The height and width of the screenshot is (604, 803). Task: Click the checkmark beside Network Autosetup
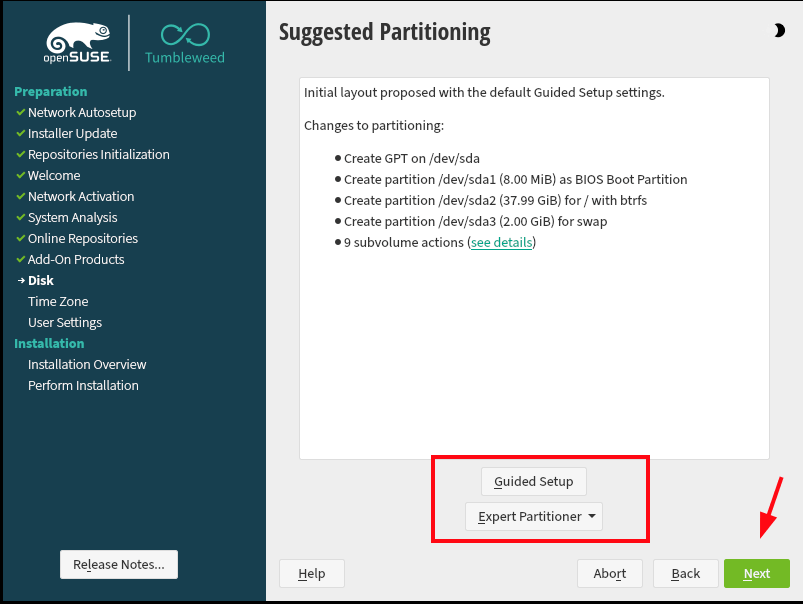(20, 112)
